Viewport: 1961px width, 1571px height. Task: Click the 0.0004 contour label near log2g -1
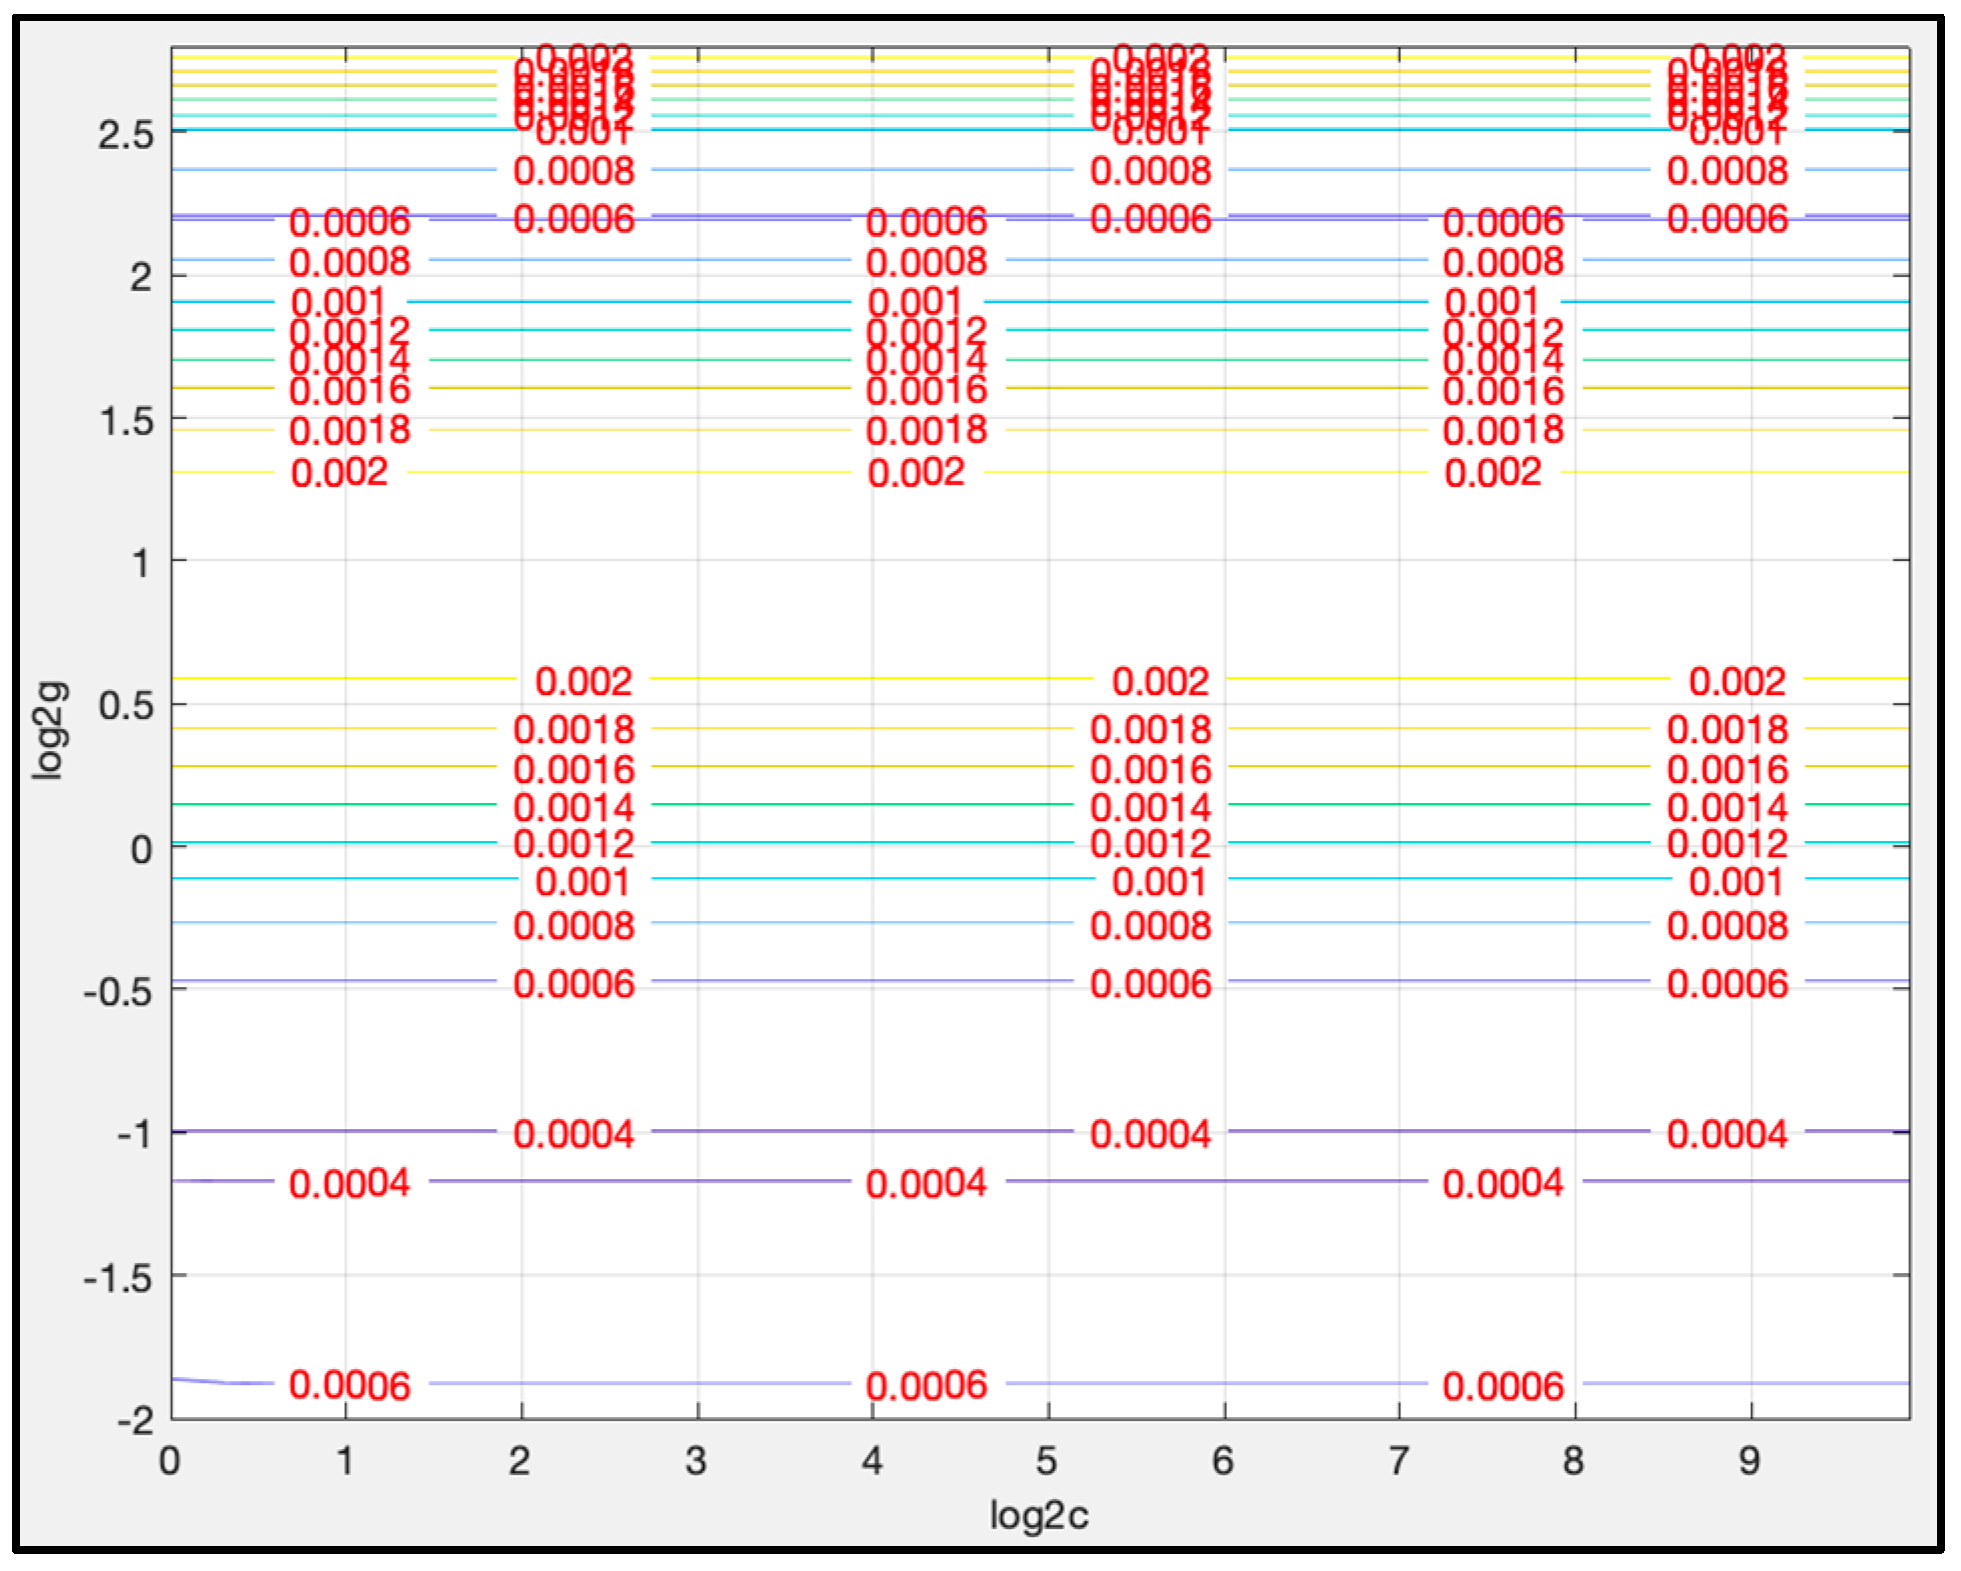(577, 1130)
